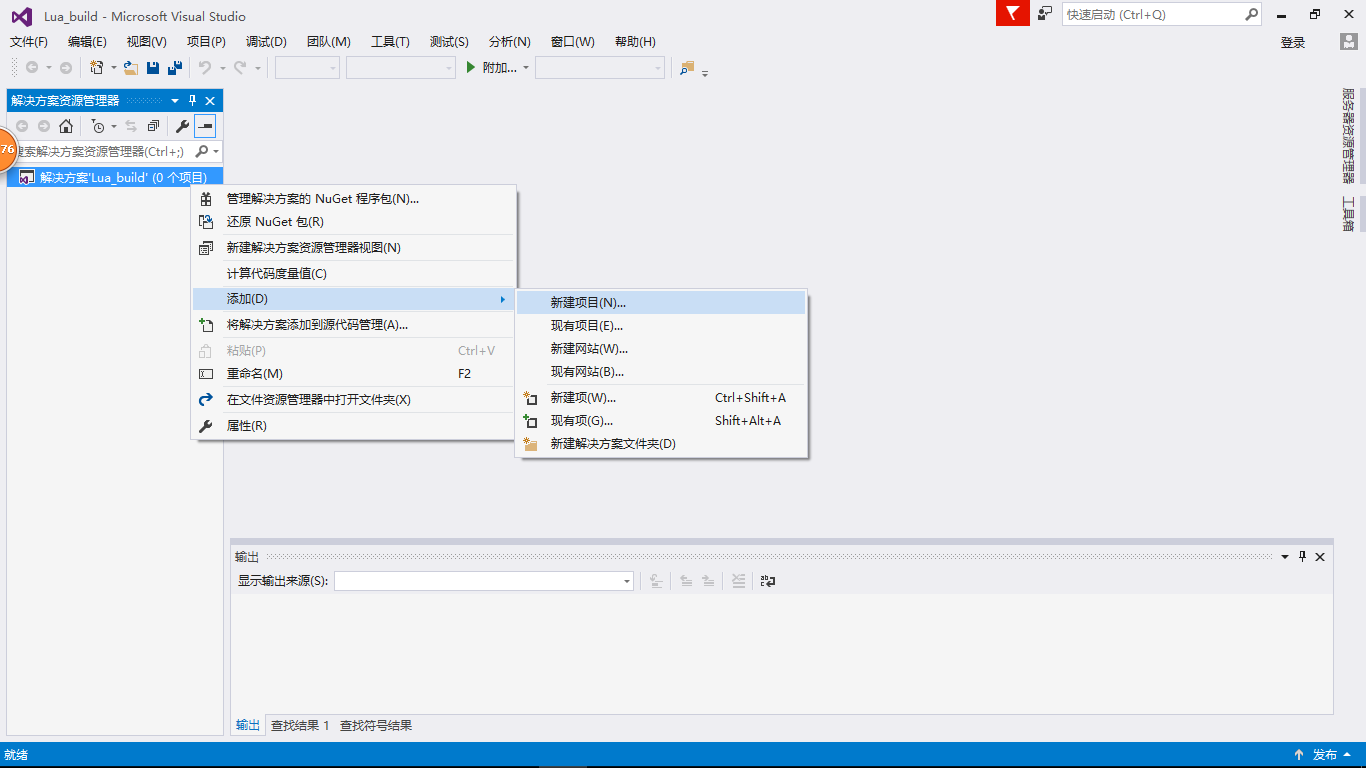This screenshot has width=1366, height=768.
Task: Click the Open File folder icon
Action: coord(130,68)
